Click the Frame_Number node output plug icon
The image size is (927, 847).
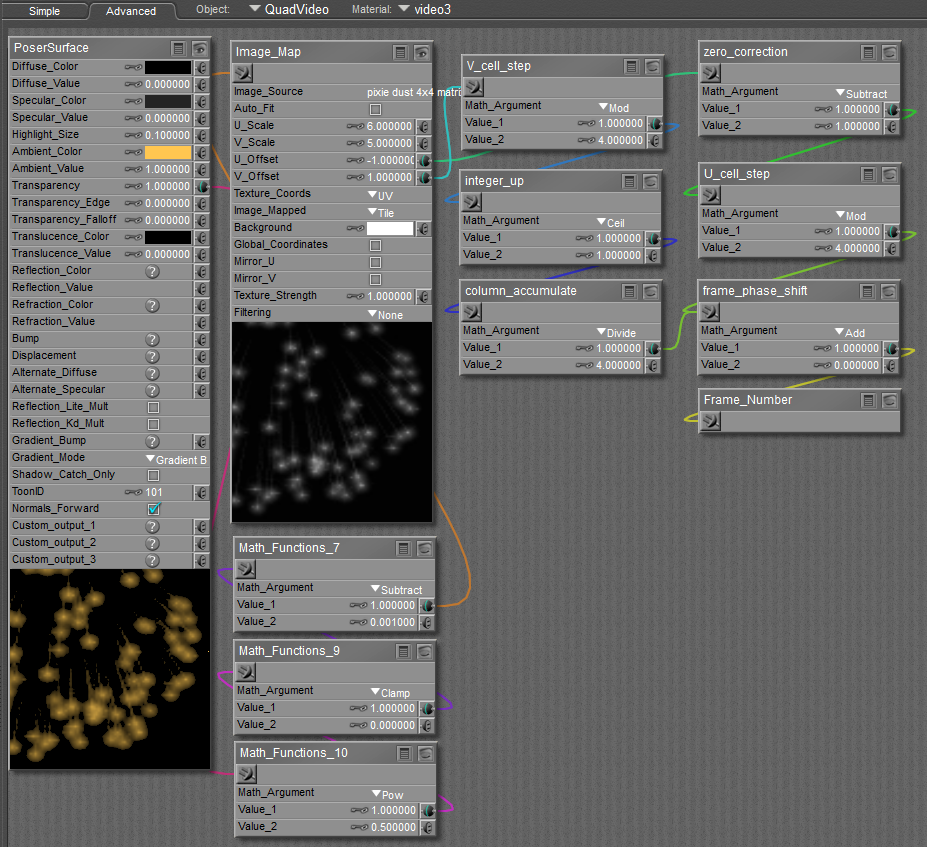coord(711,420)
